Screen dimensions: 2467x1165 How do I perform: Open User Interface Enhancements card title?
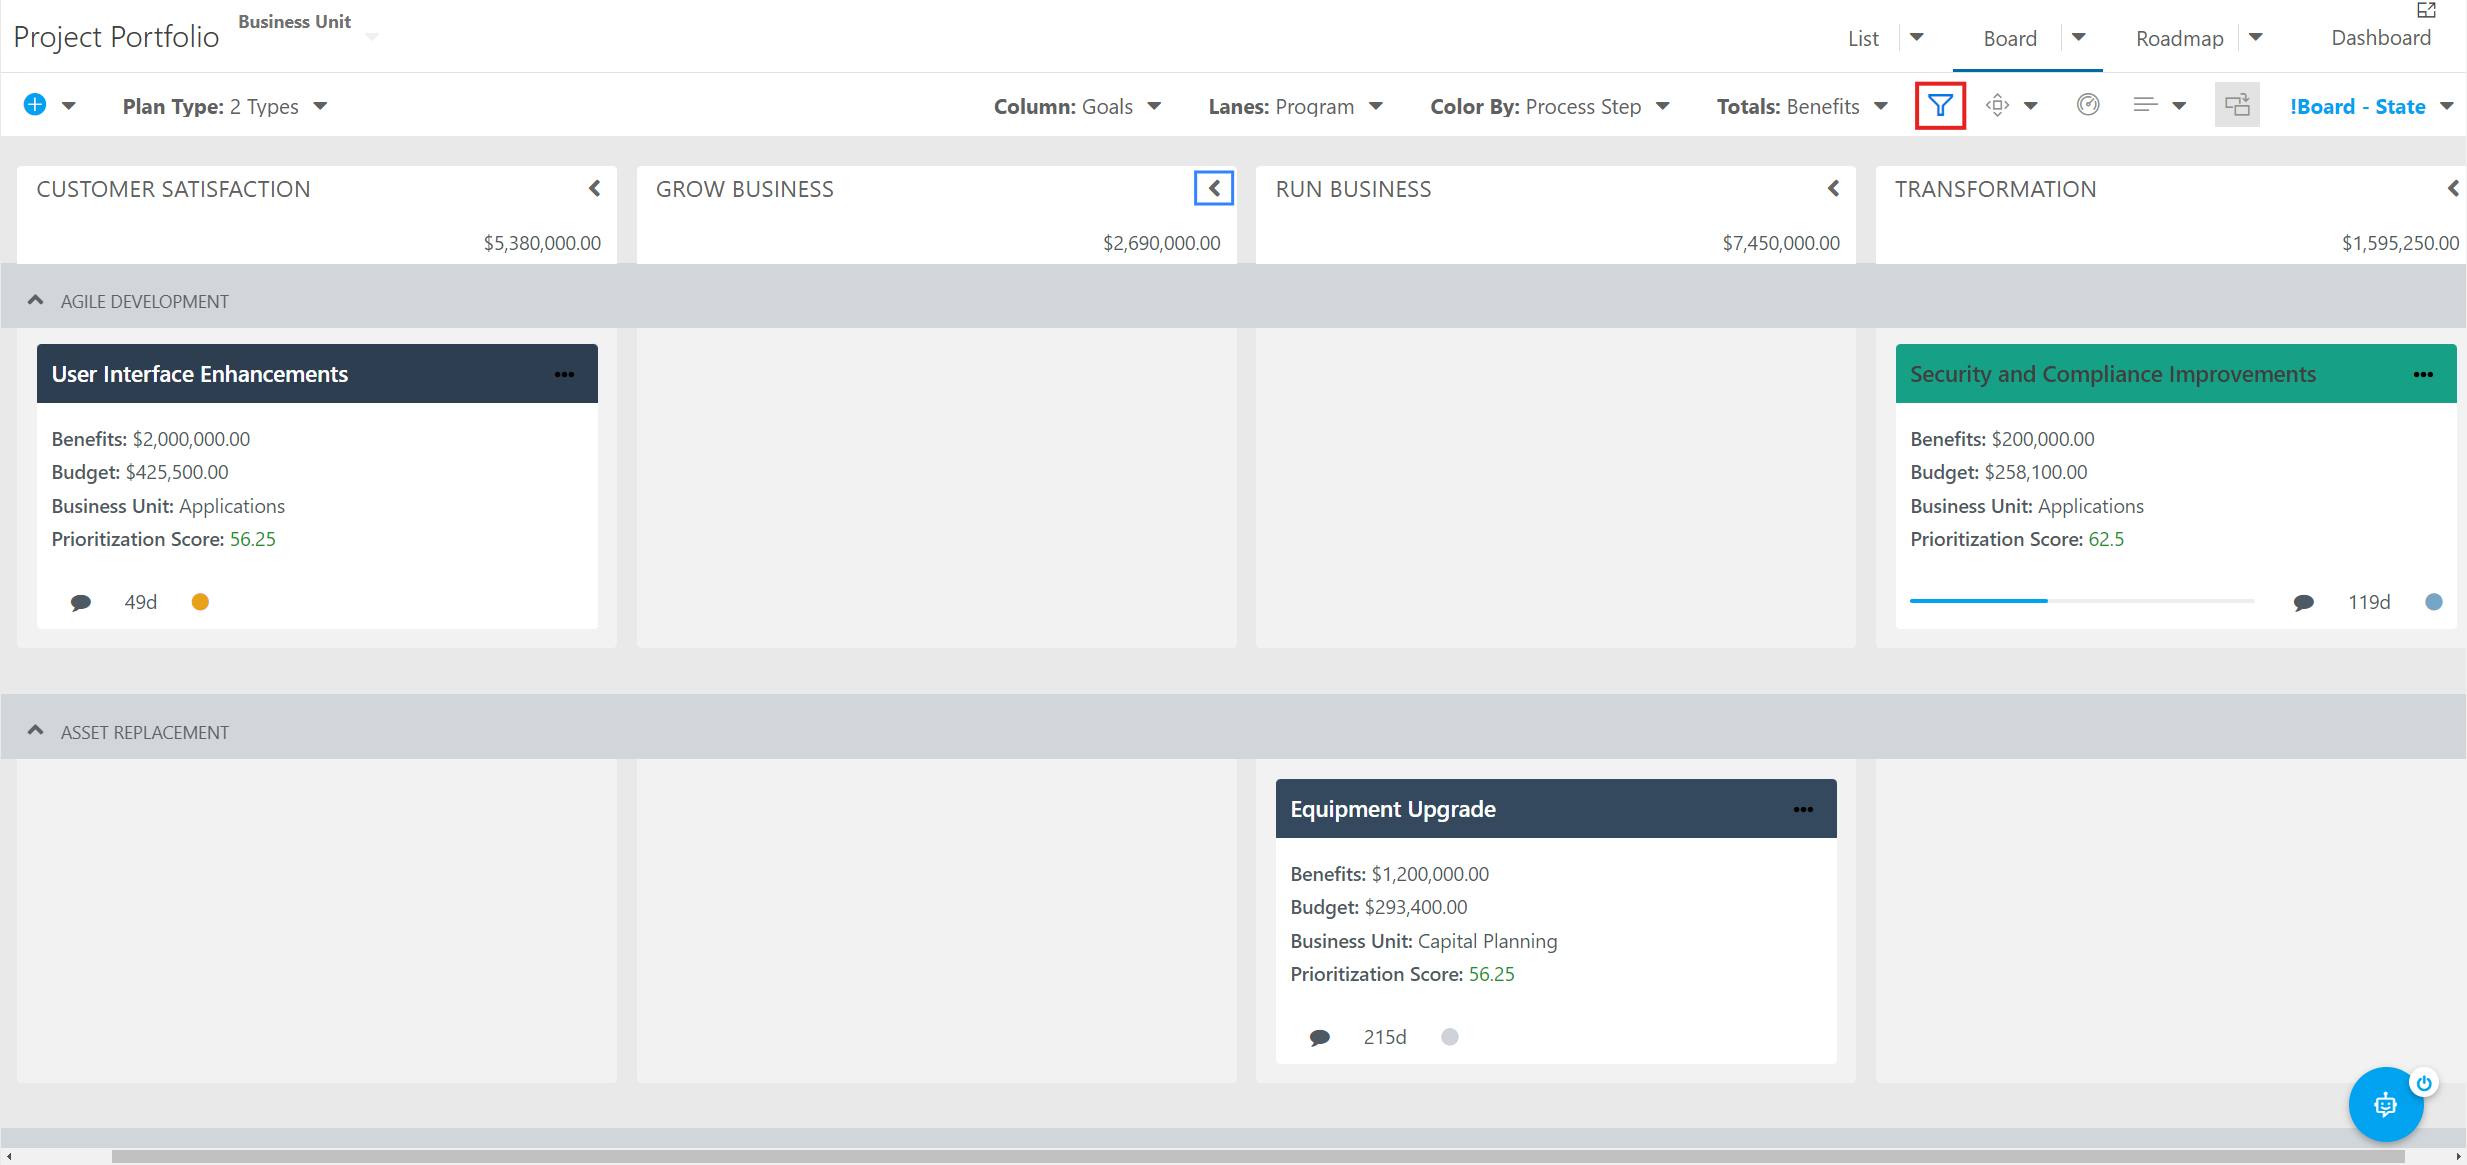(200, 374)
